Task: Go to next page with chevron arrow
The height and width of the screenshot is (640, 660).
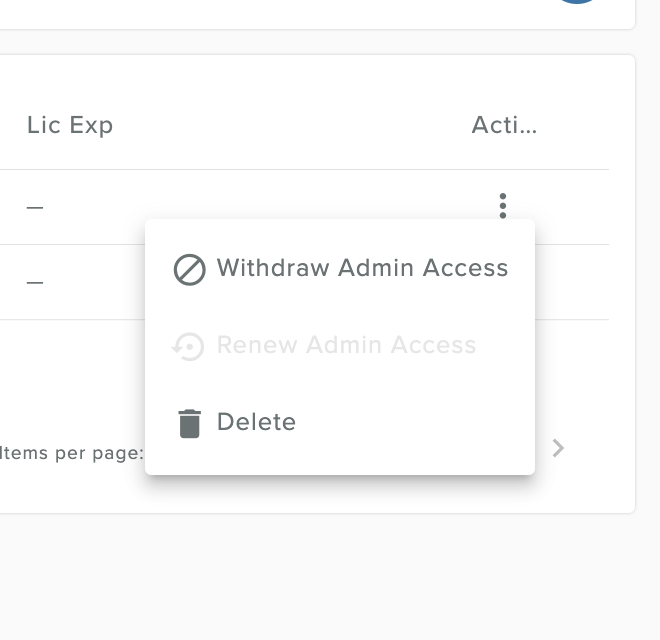Action: 558,448
